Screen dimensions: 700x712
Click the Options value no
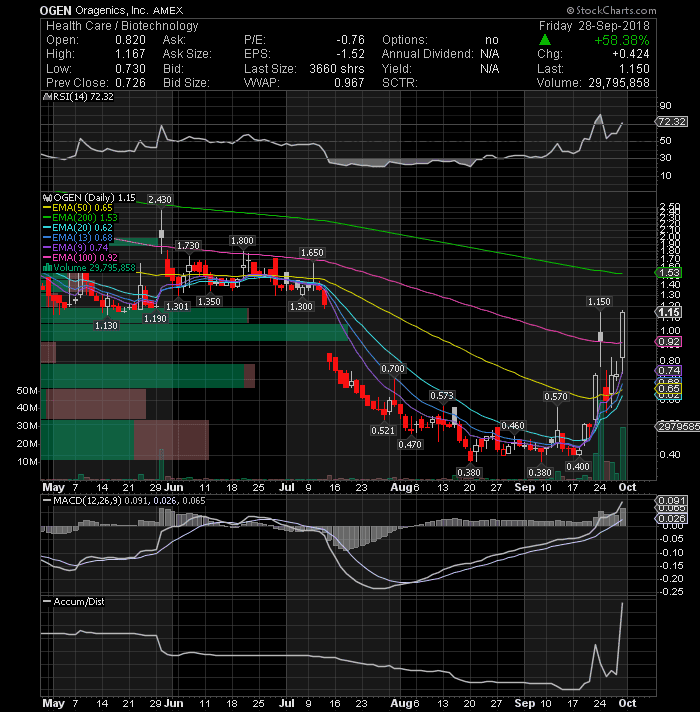492,40
